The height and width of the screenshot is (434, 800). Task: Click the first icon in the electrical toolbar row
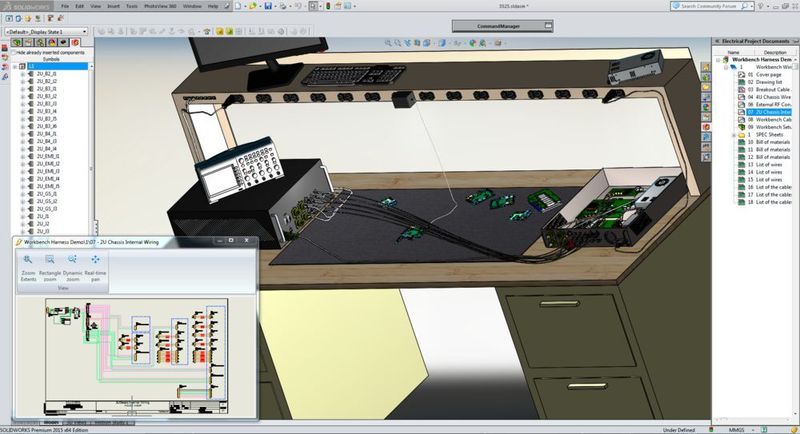tap(9, 18)
